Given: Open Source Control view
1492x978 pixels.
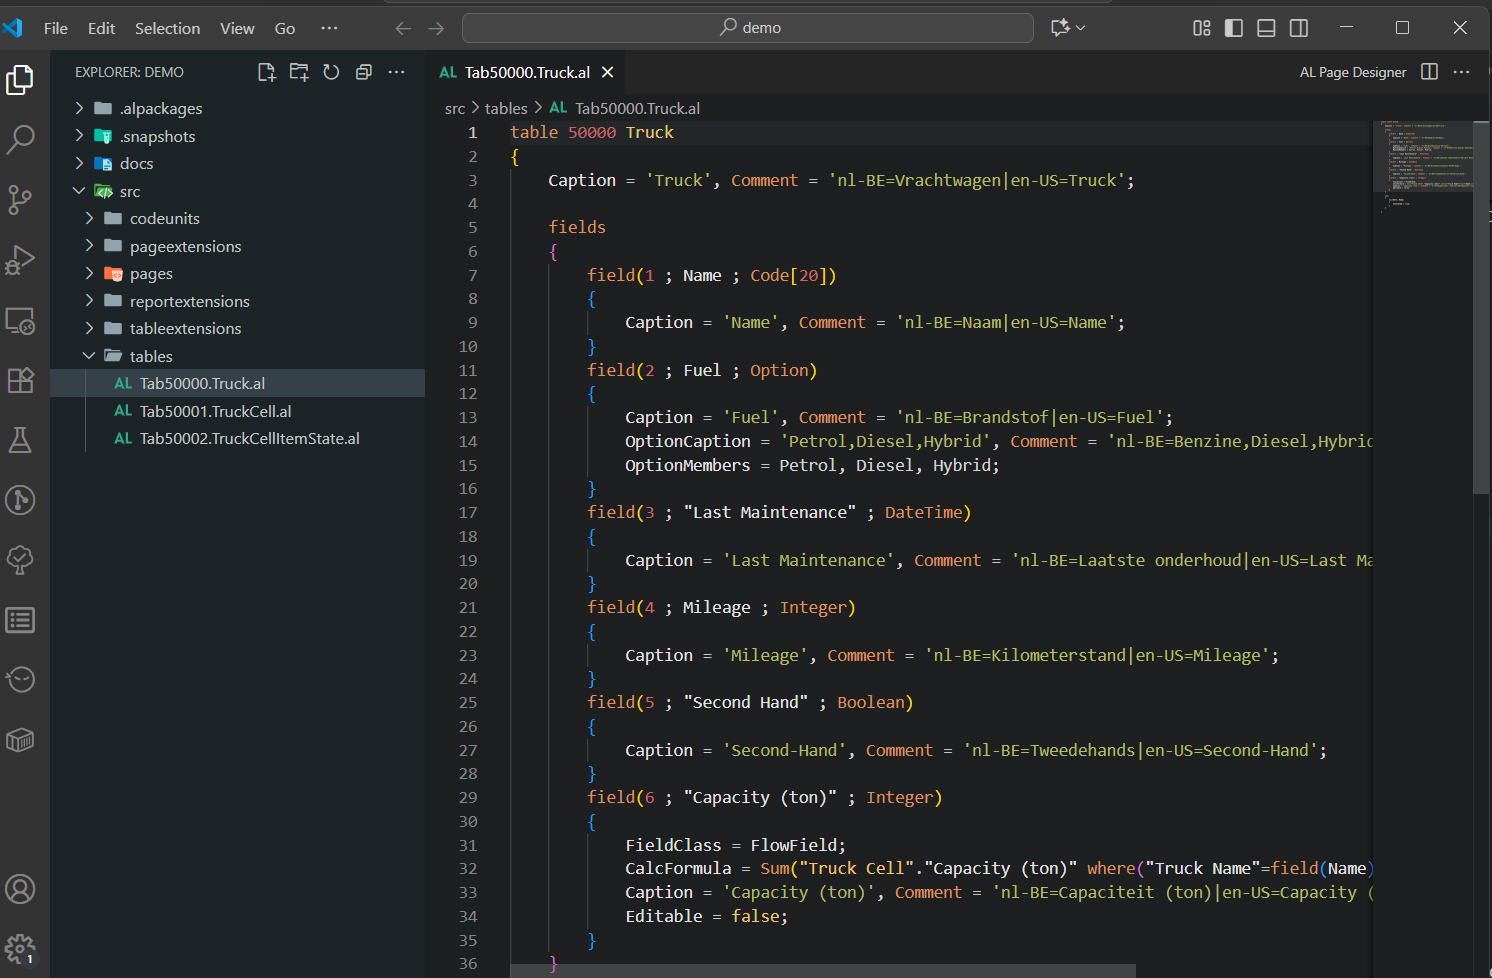Looking at the screenshot, I should [x=20, y=199].
